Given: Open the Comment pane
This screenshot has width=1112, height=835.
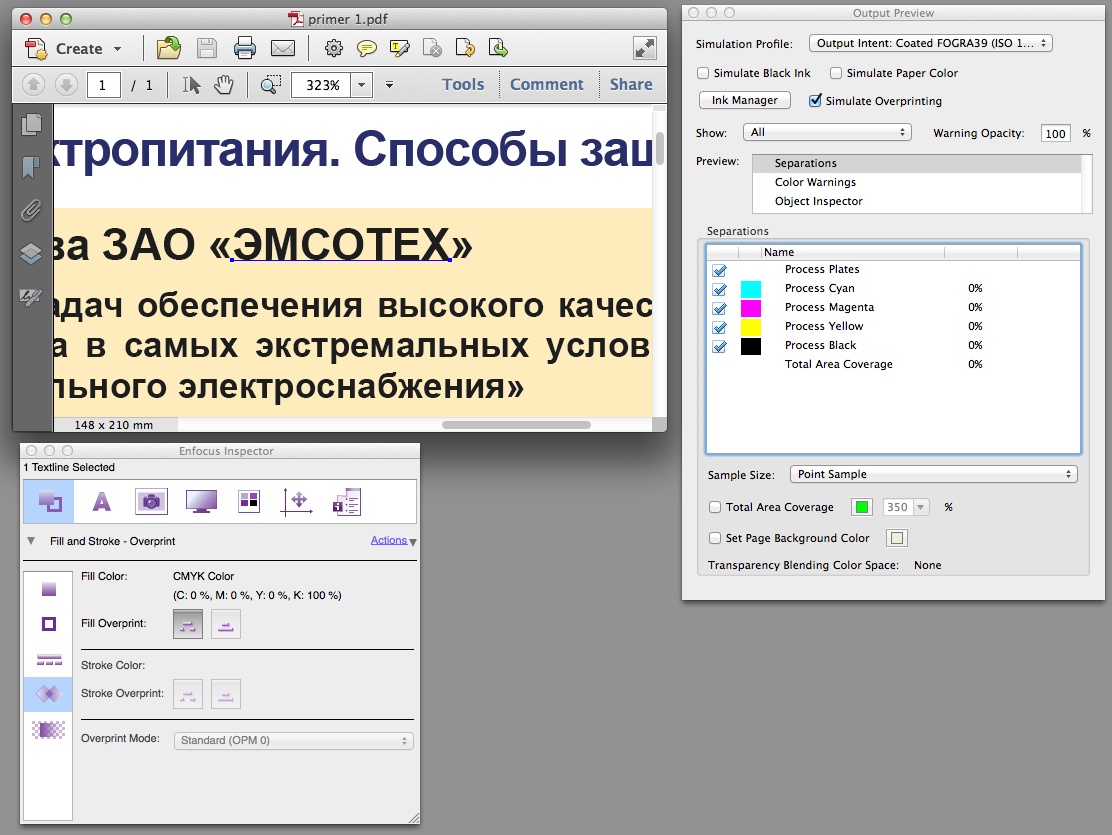Looking at the screenshot, I should click(547, 84).
